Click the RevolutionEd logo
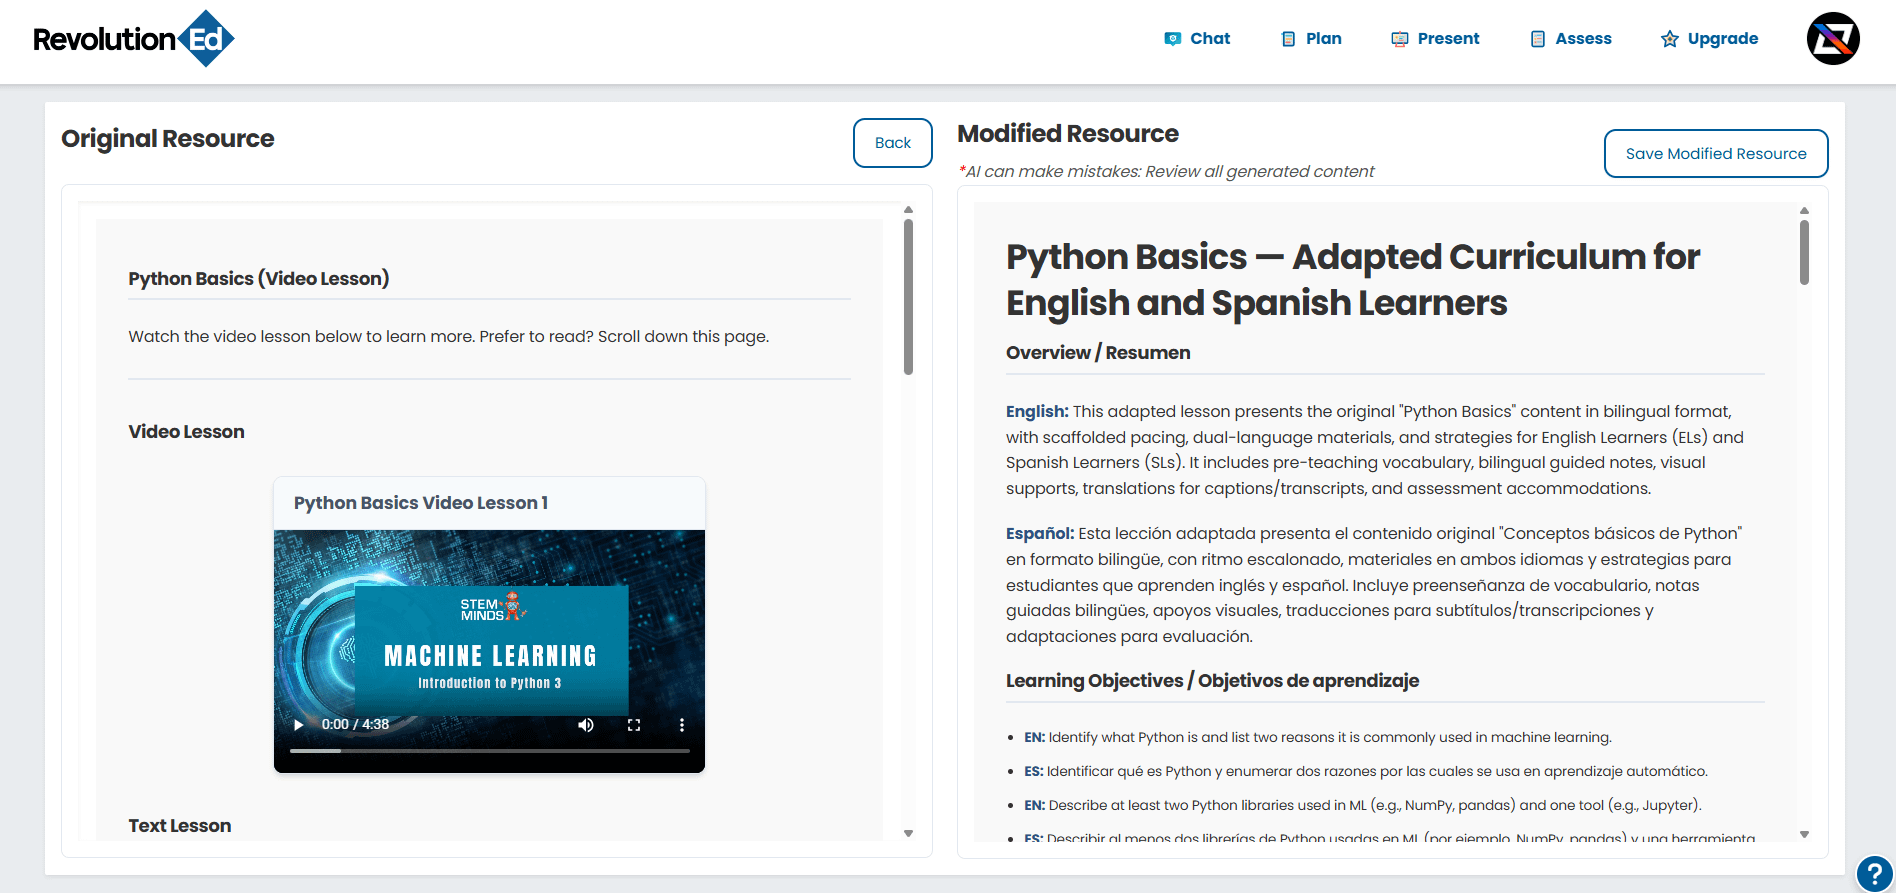 [134, 39]
